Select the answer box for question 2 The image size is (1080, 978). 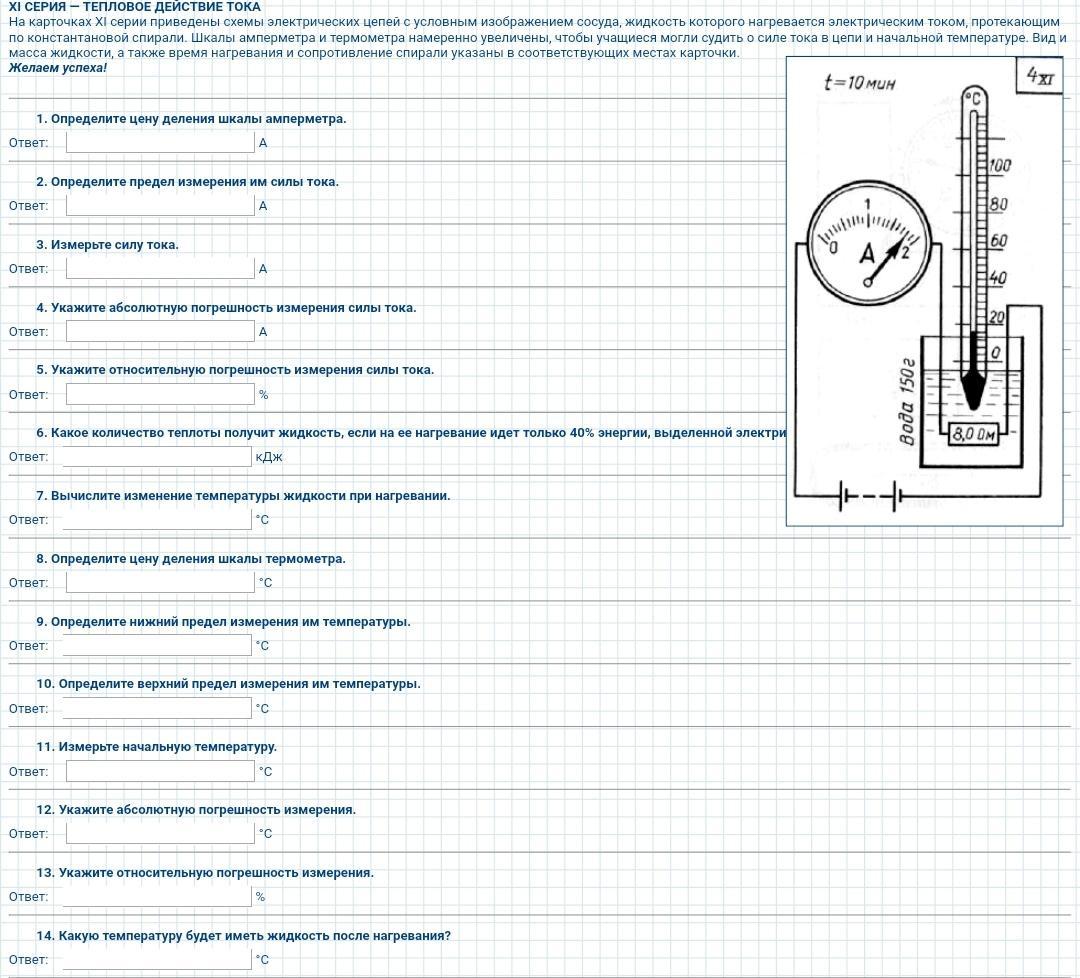[160, 206]
